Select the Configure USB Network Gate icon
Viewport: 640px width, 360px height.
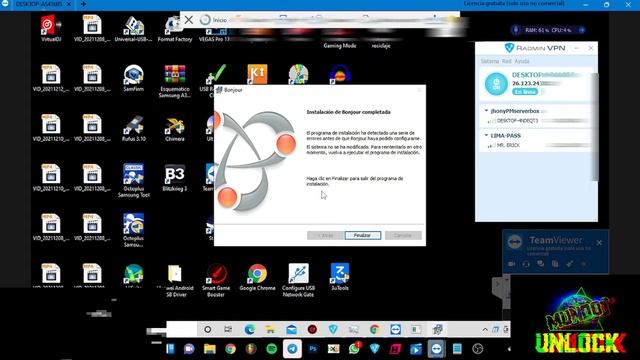(298, 280)
